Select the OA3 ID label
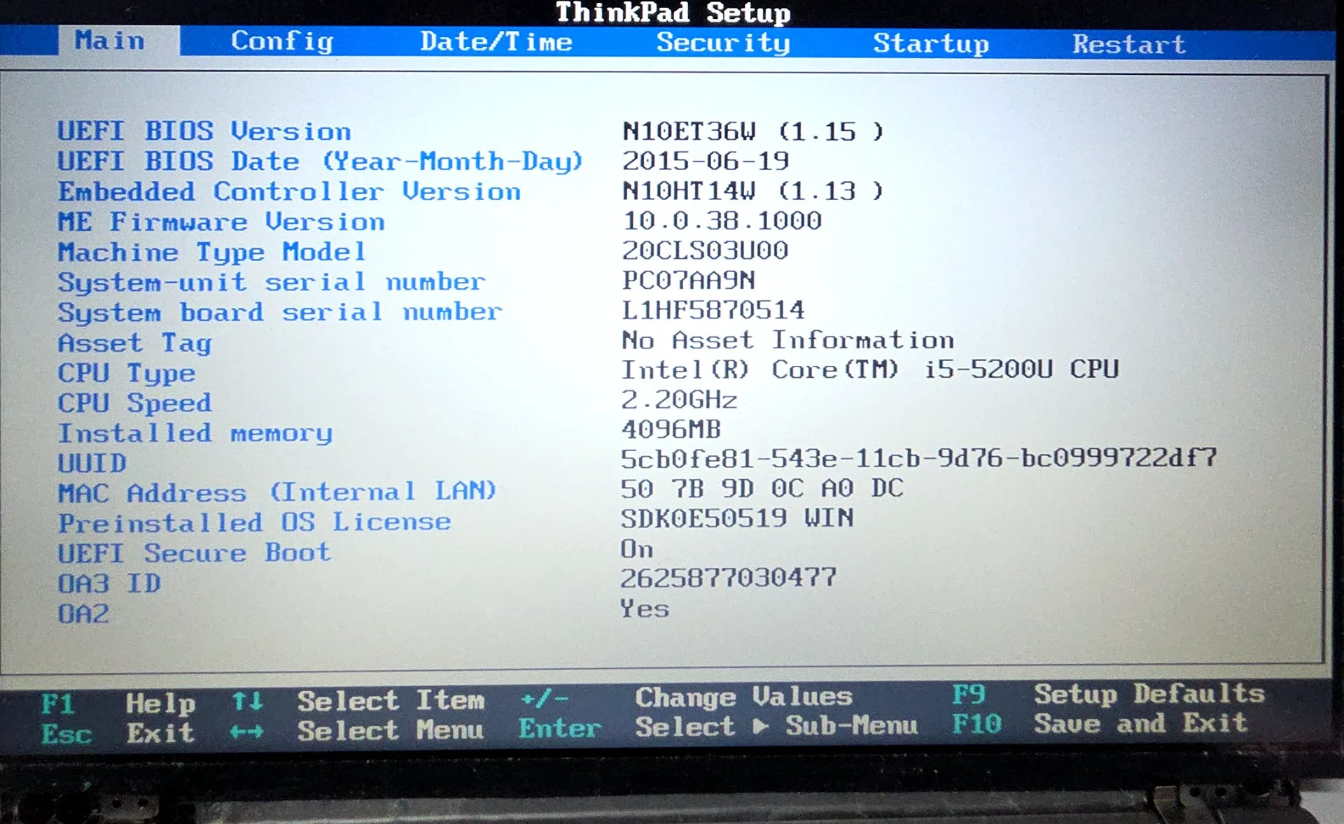The width and height of the screenshot is (1344, 824). [109, 583]
